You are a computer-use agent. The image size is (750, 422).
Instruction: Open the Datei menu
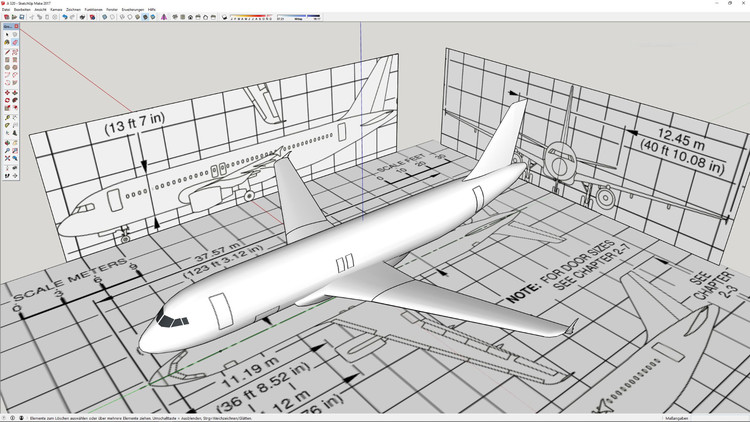click(6, 10)
